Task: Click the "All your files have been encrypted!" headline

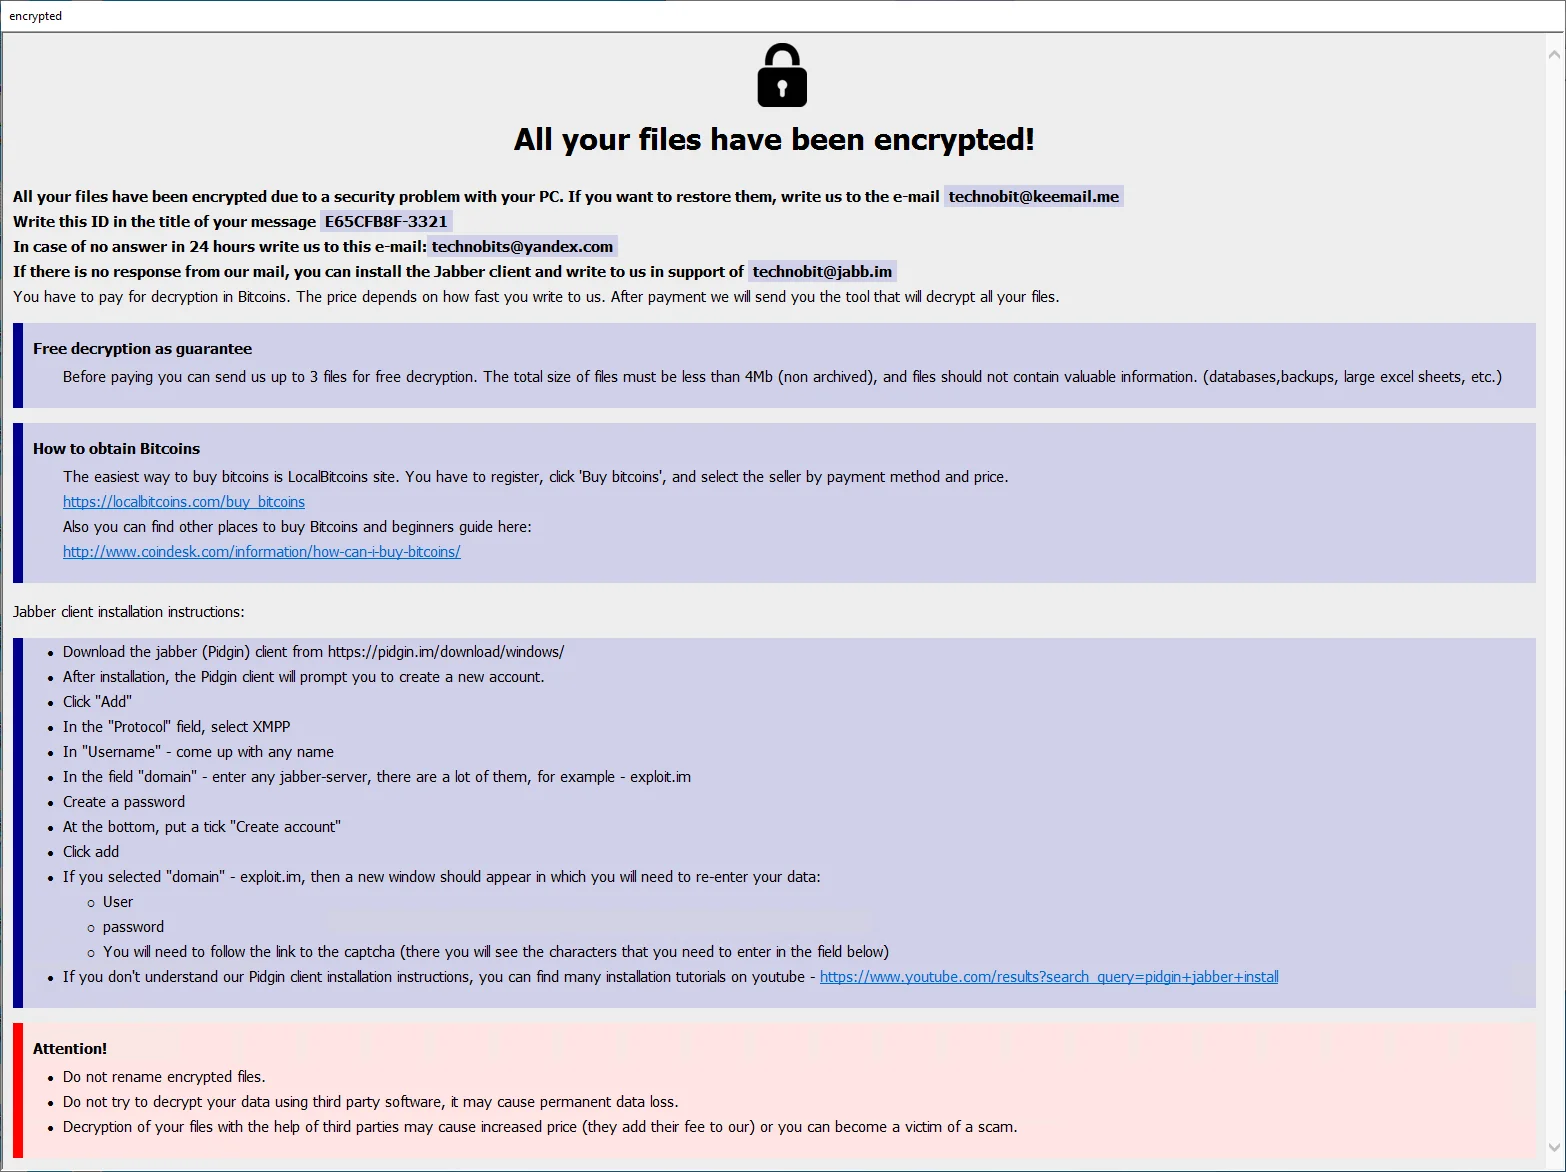Action: (x=774, y=140)
